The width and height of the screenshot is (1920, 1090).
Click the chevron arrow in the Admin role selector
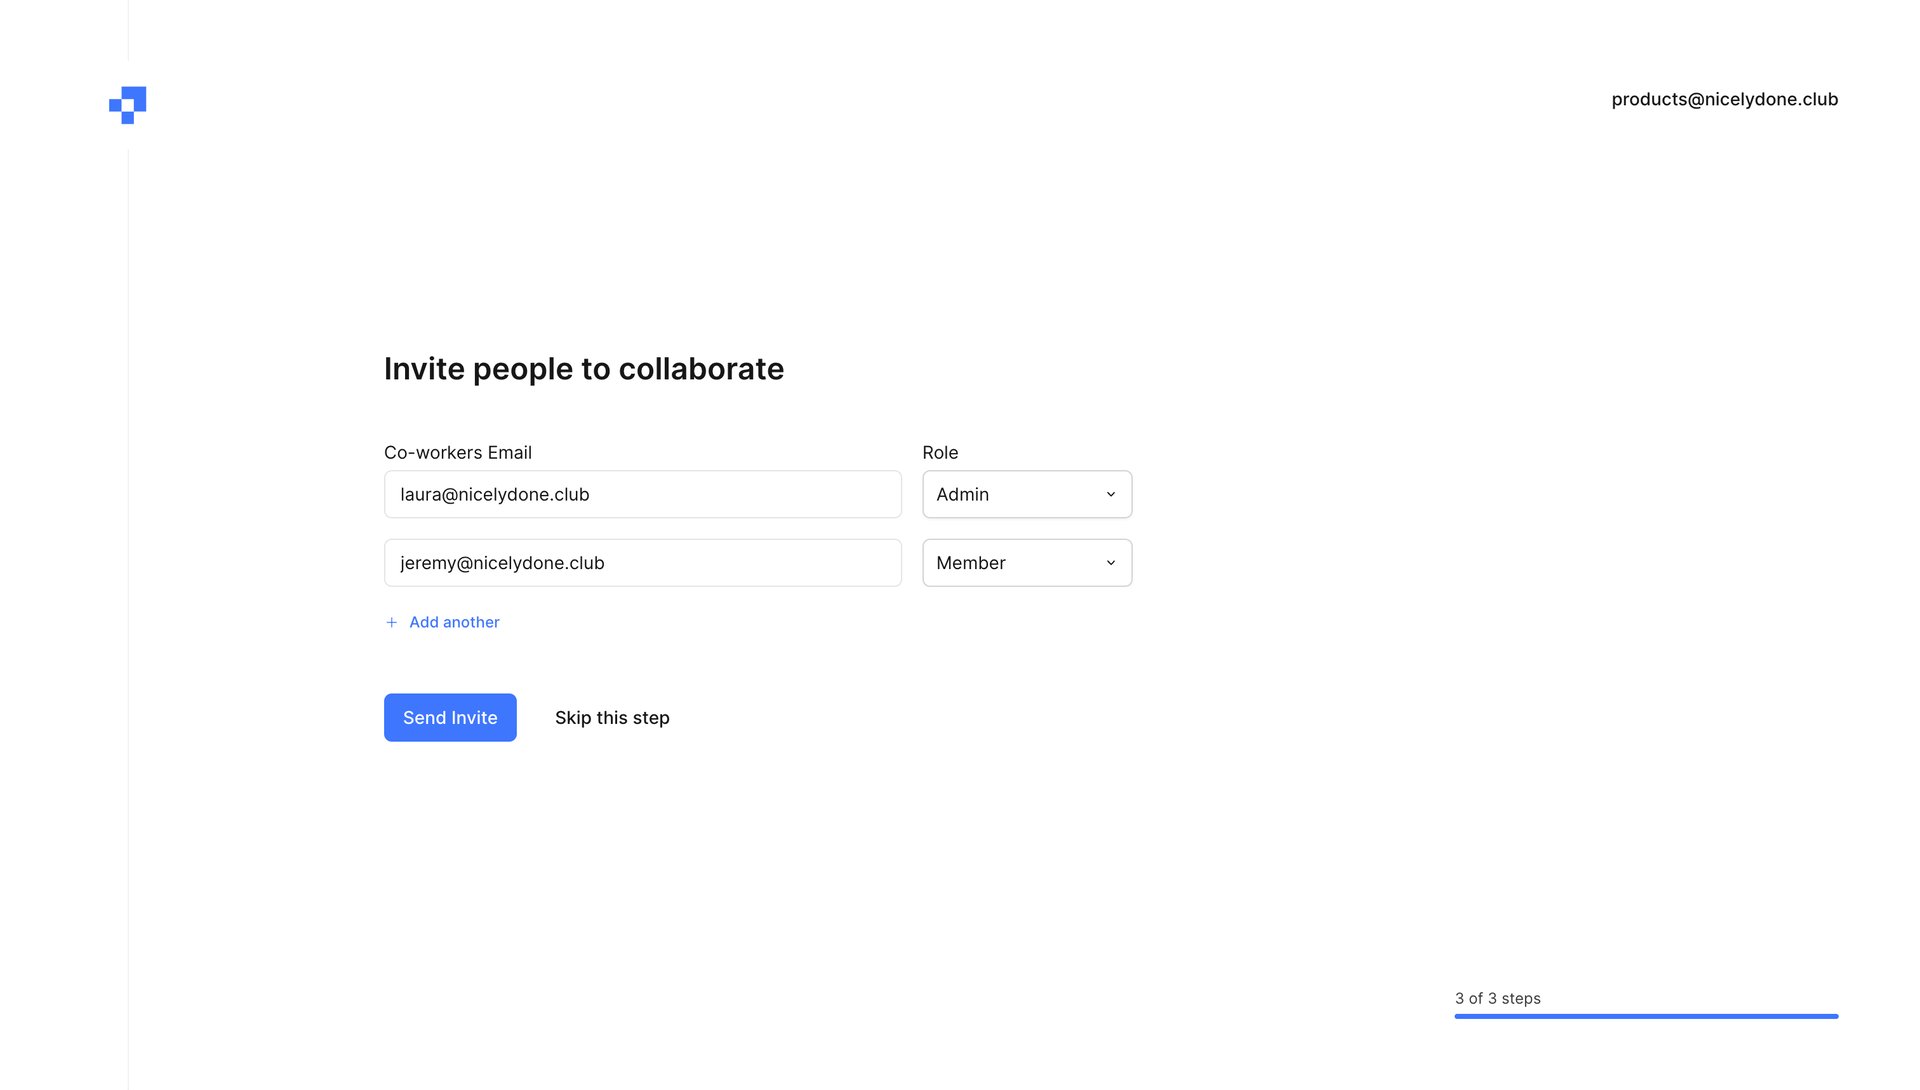1110,494
